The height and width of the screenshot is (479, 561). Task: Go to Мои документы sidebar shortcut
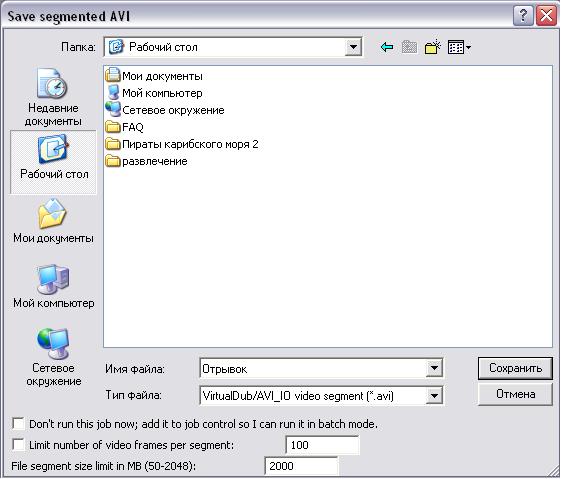(x=53, y=221)
